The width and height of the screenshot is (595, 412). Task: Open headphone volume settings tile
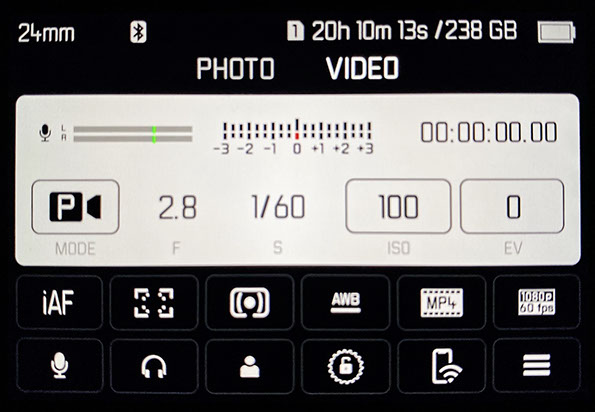154,366
